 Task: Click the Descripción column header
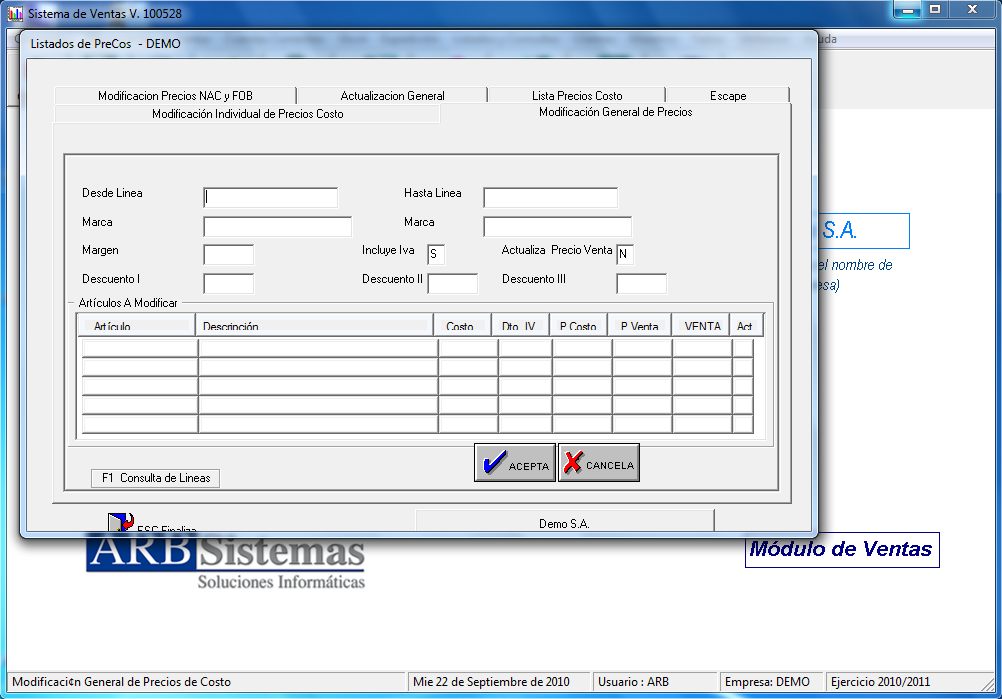[x=314, y=326]
